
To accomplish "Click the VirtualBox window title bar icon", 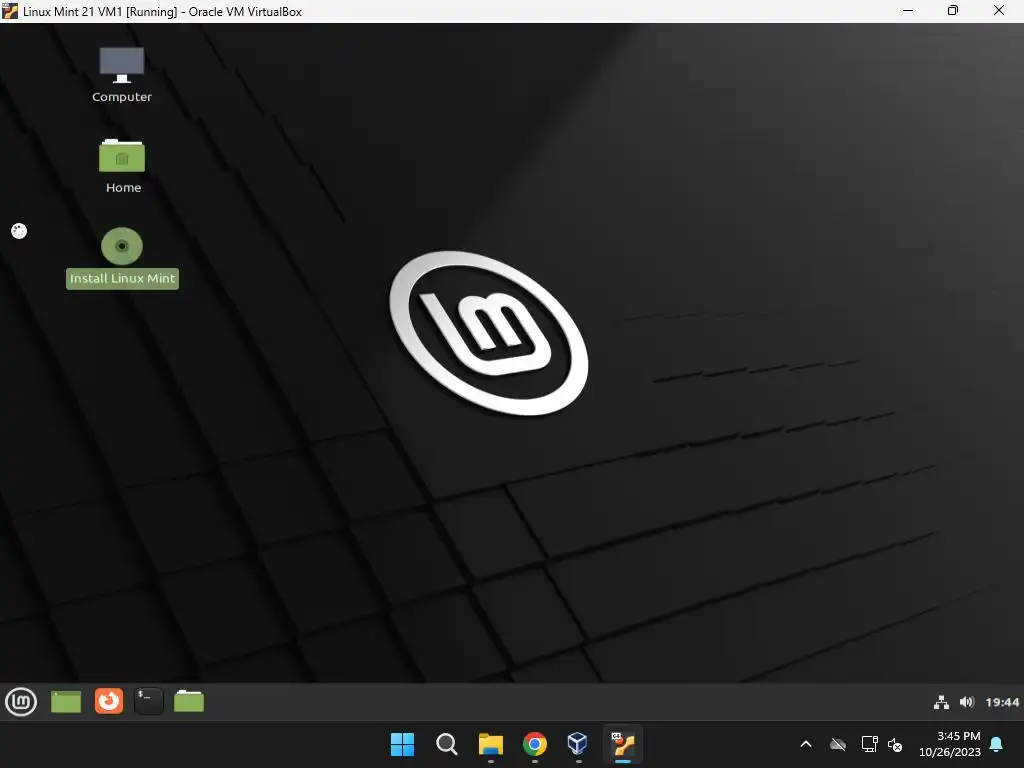I will click(x=10, y=11).
